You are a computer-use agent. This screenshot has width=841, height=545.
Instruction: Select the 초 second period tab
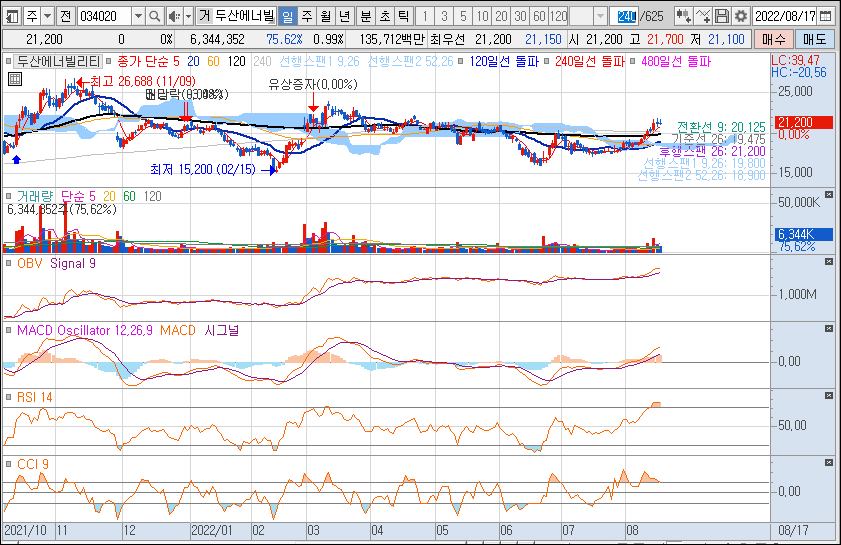pyautogui.click(x=385, y=17)
